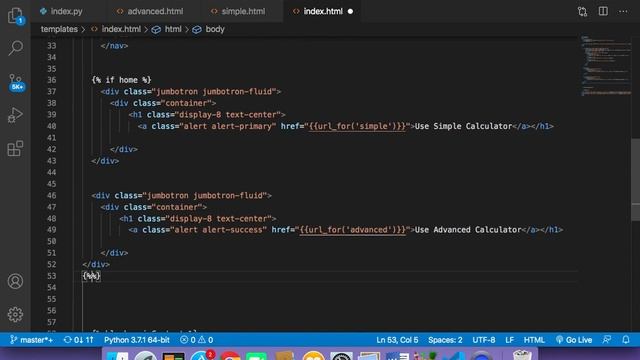The height and width of the screenshot is (360, 640).
Task: Open the Accounts menu icon
Action: point(15,281)
